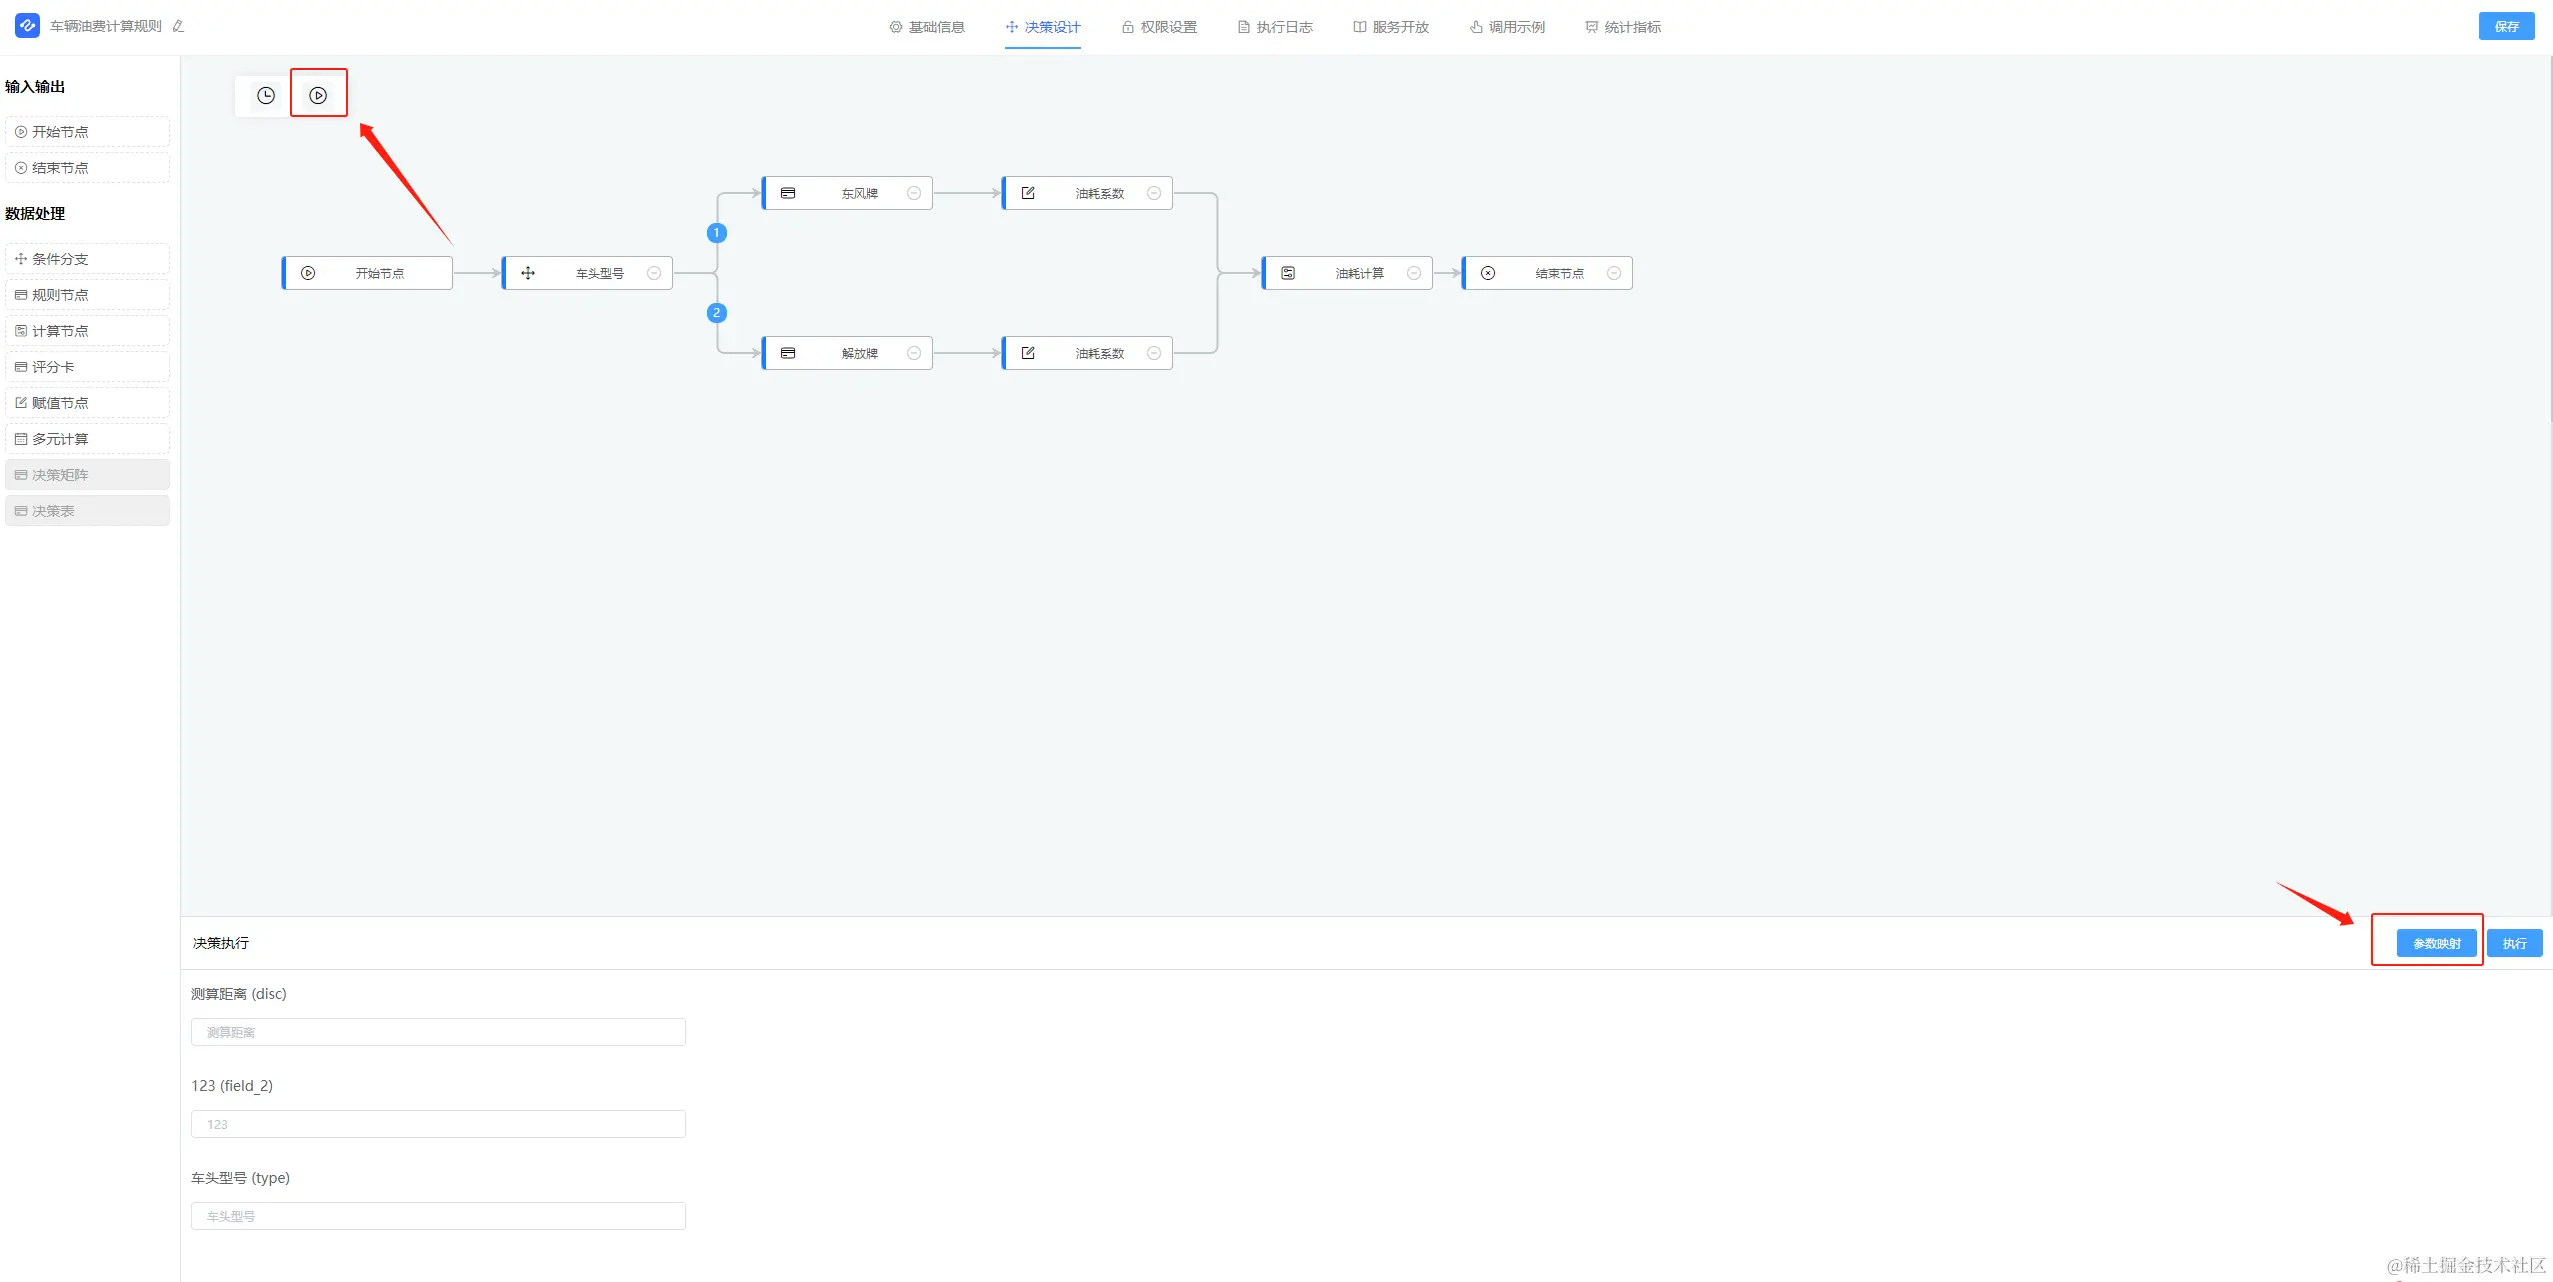Viewport: 2553px width, 1282px height.
Task: Select branch marker number 2
Action: coord(716,313)
